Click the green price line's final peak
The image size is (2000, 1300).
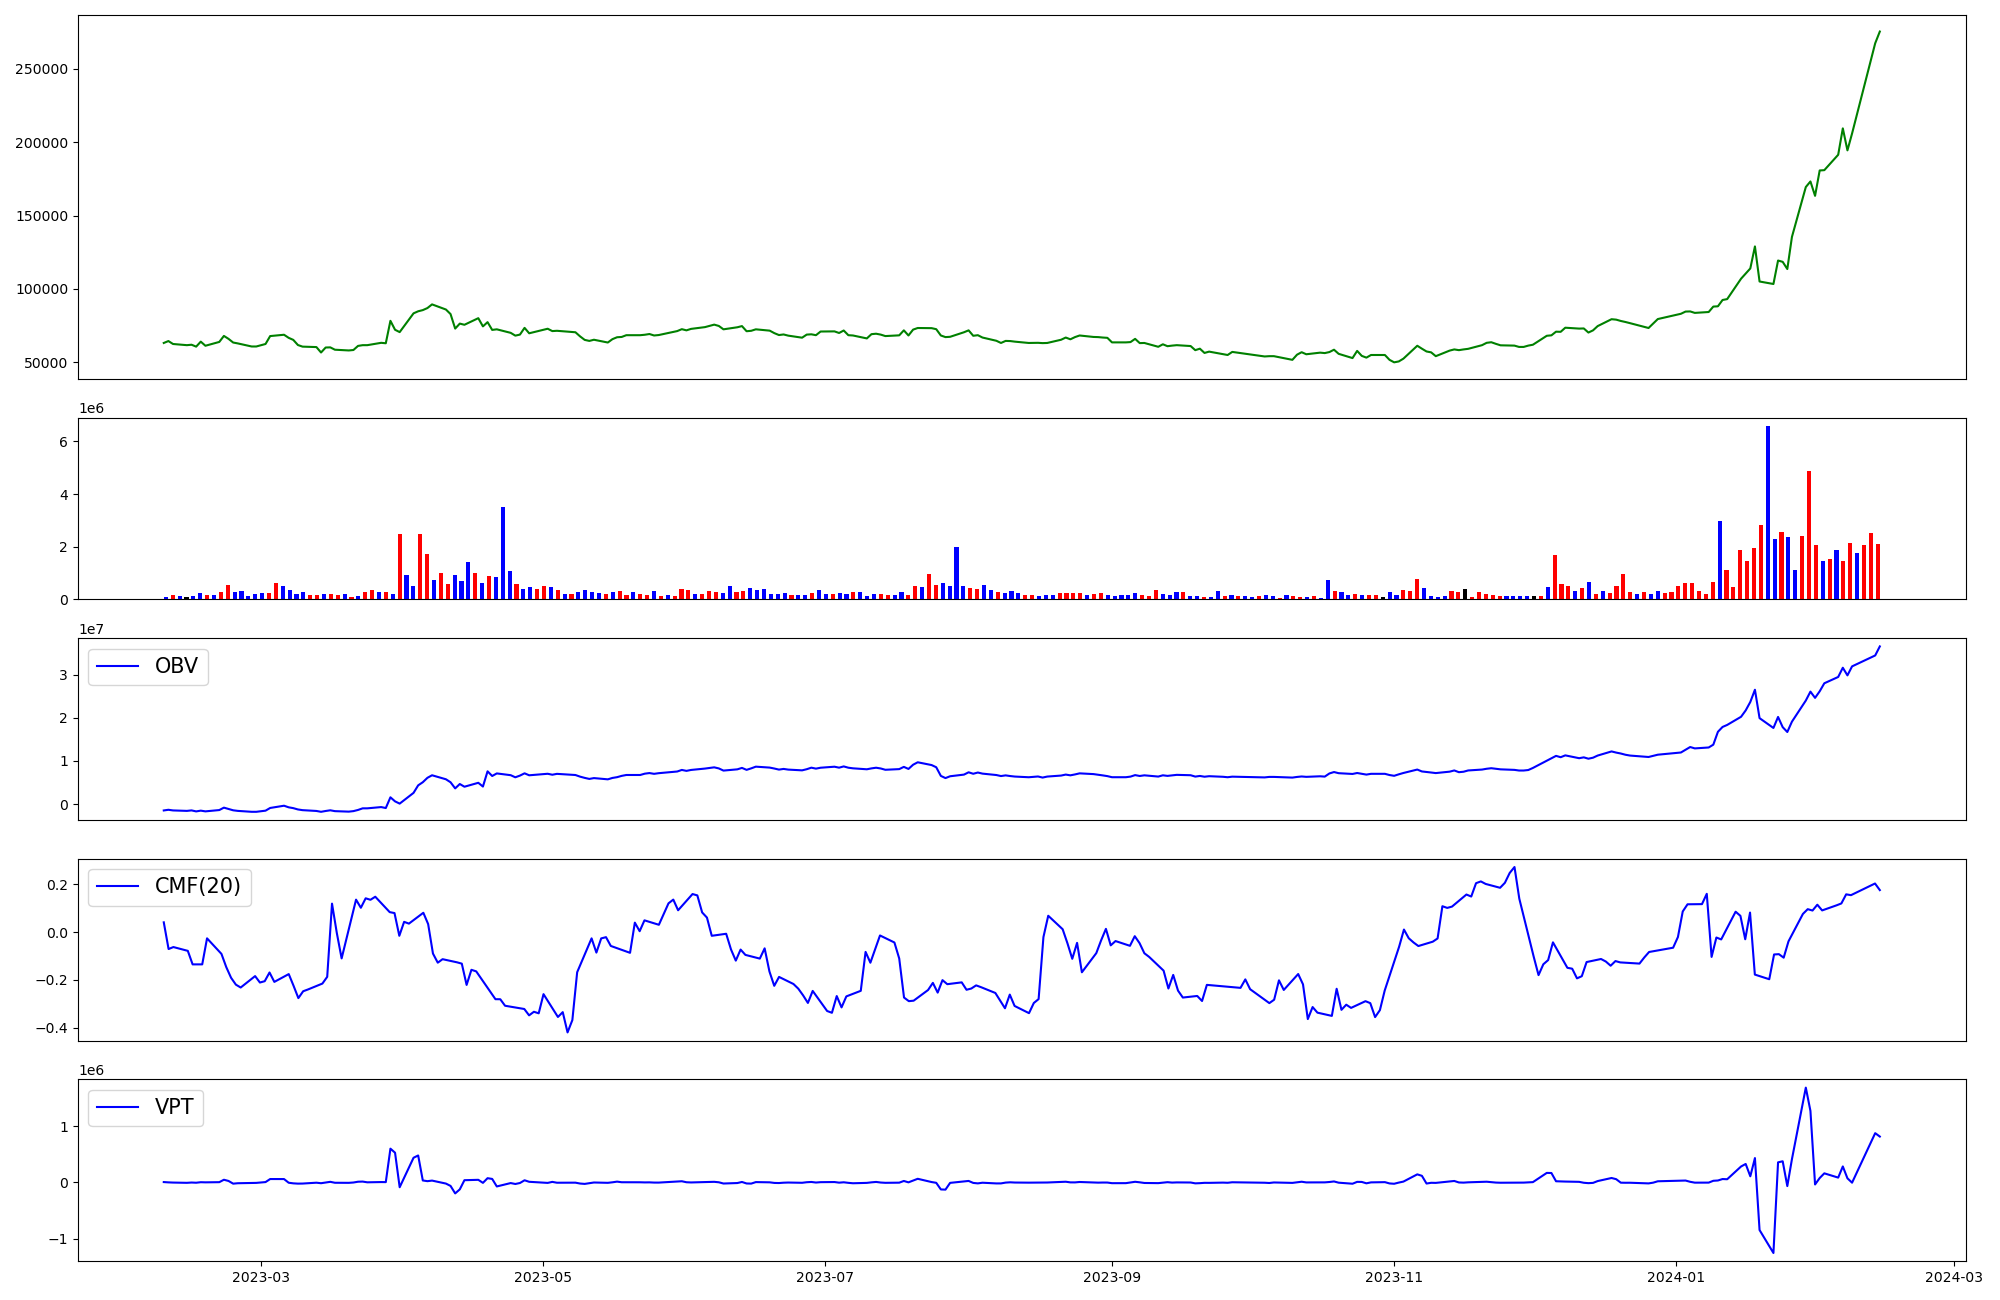click(x=1879, y=31)
